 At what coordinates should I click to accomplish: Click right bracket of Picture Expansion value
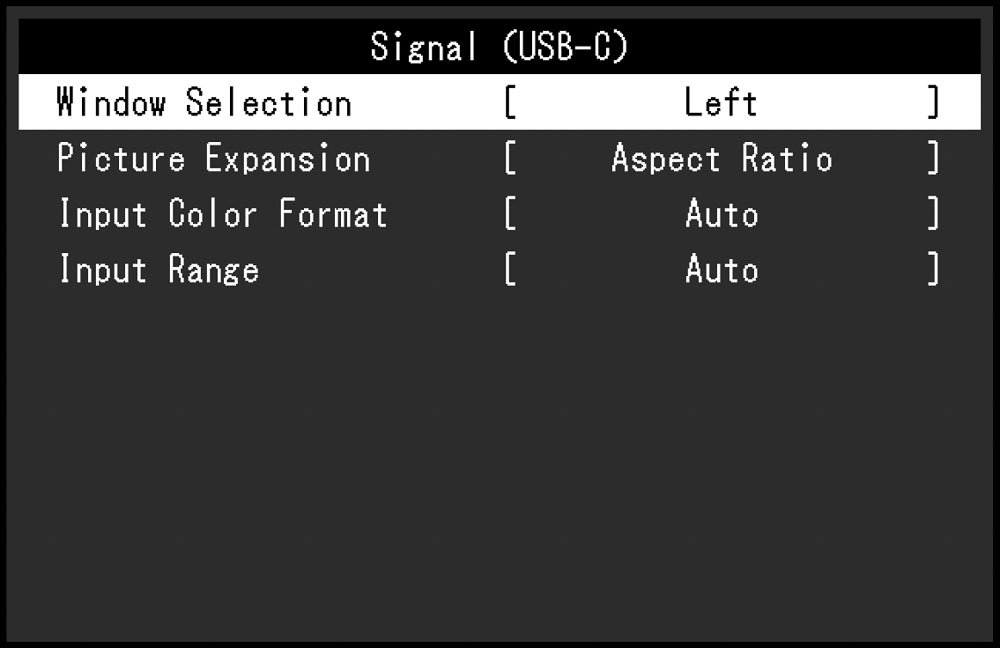tap(933, 158)
